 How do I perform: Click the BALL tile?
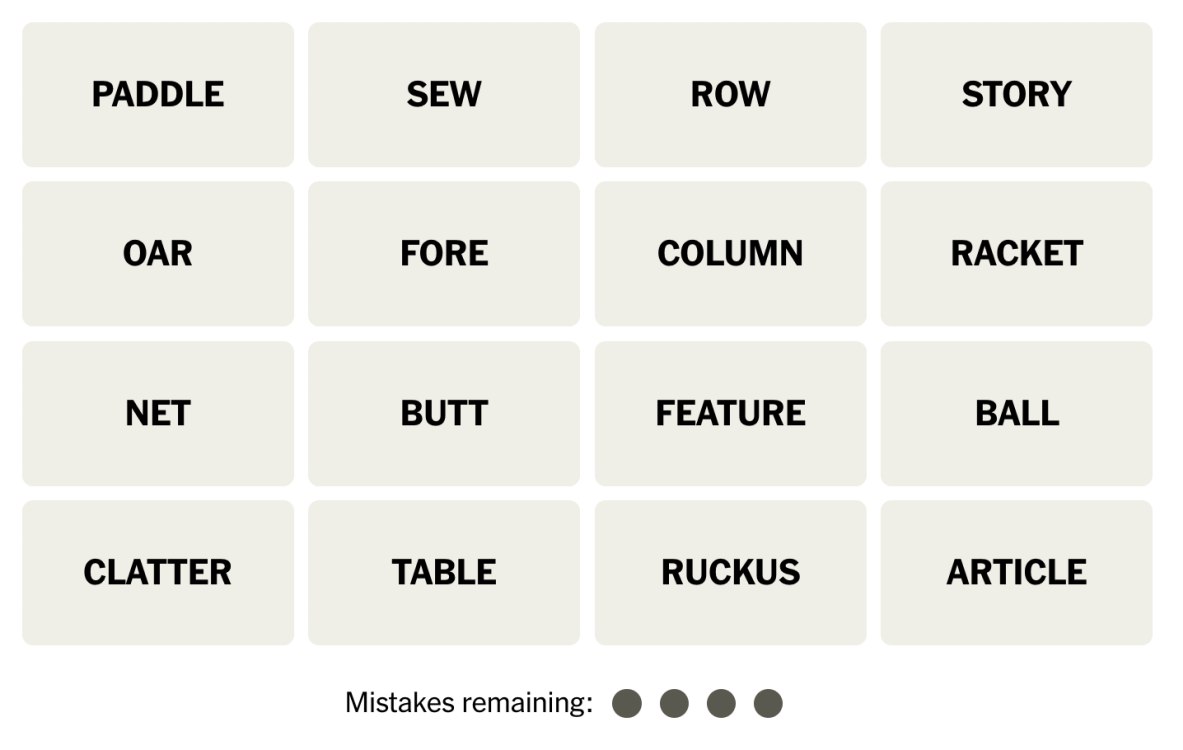click(1016, 413)
